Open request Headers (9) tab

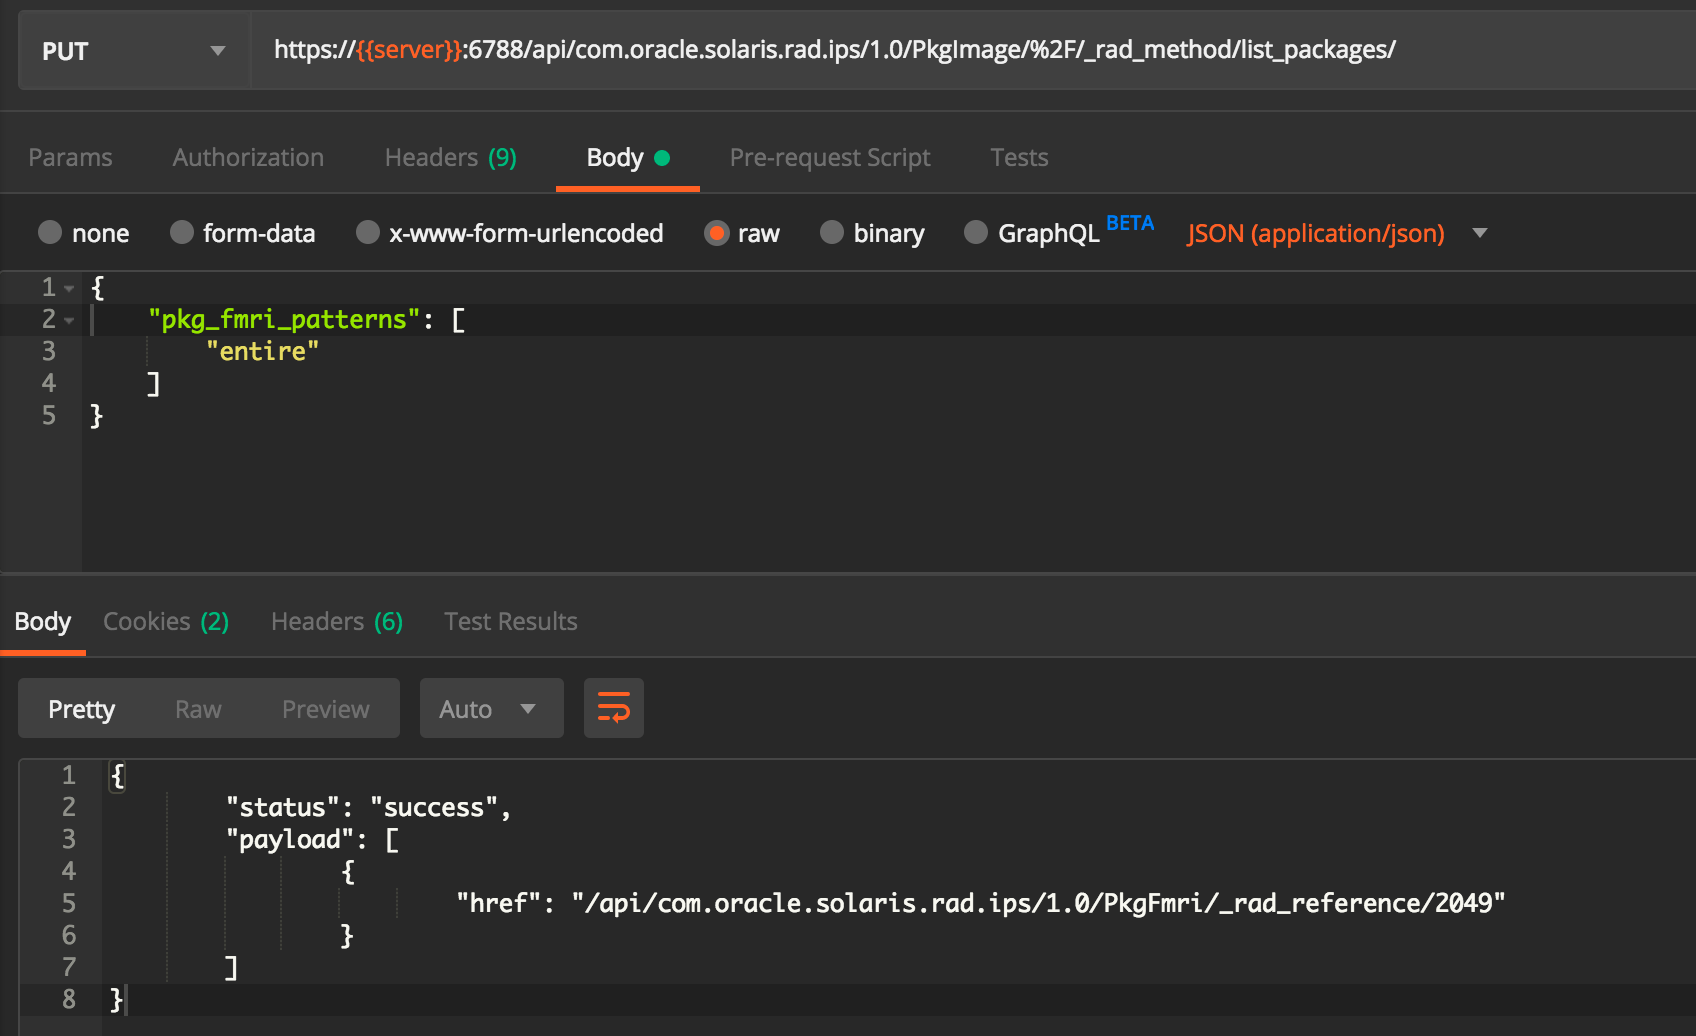pos(450,157)
